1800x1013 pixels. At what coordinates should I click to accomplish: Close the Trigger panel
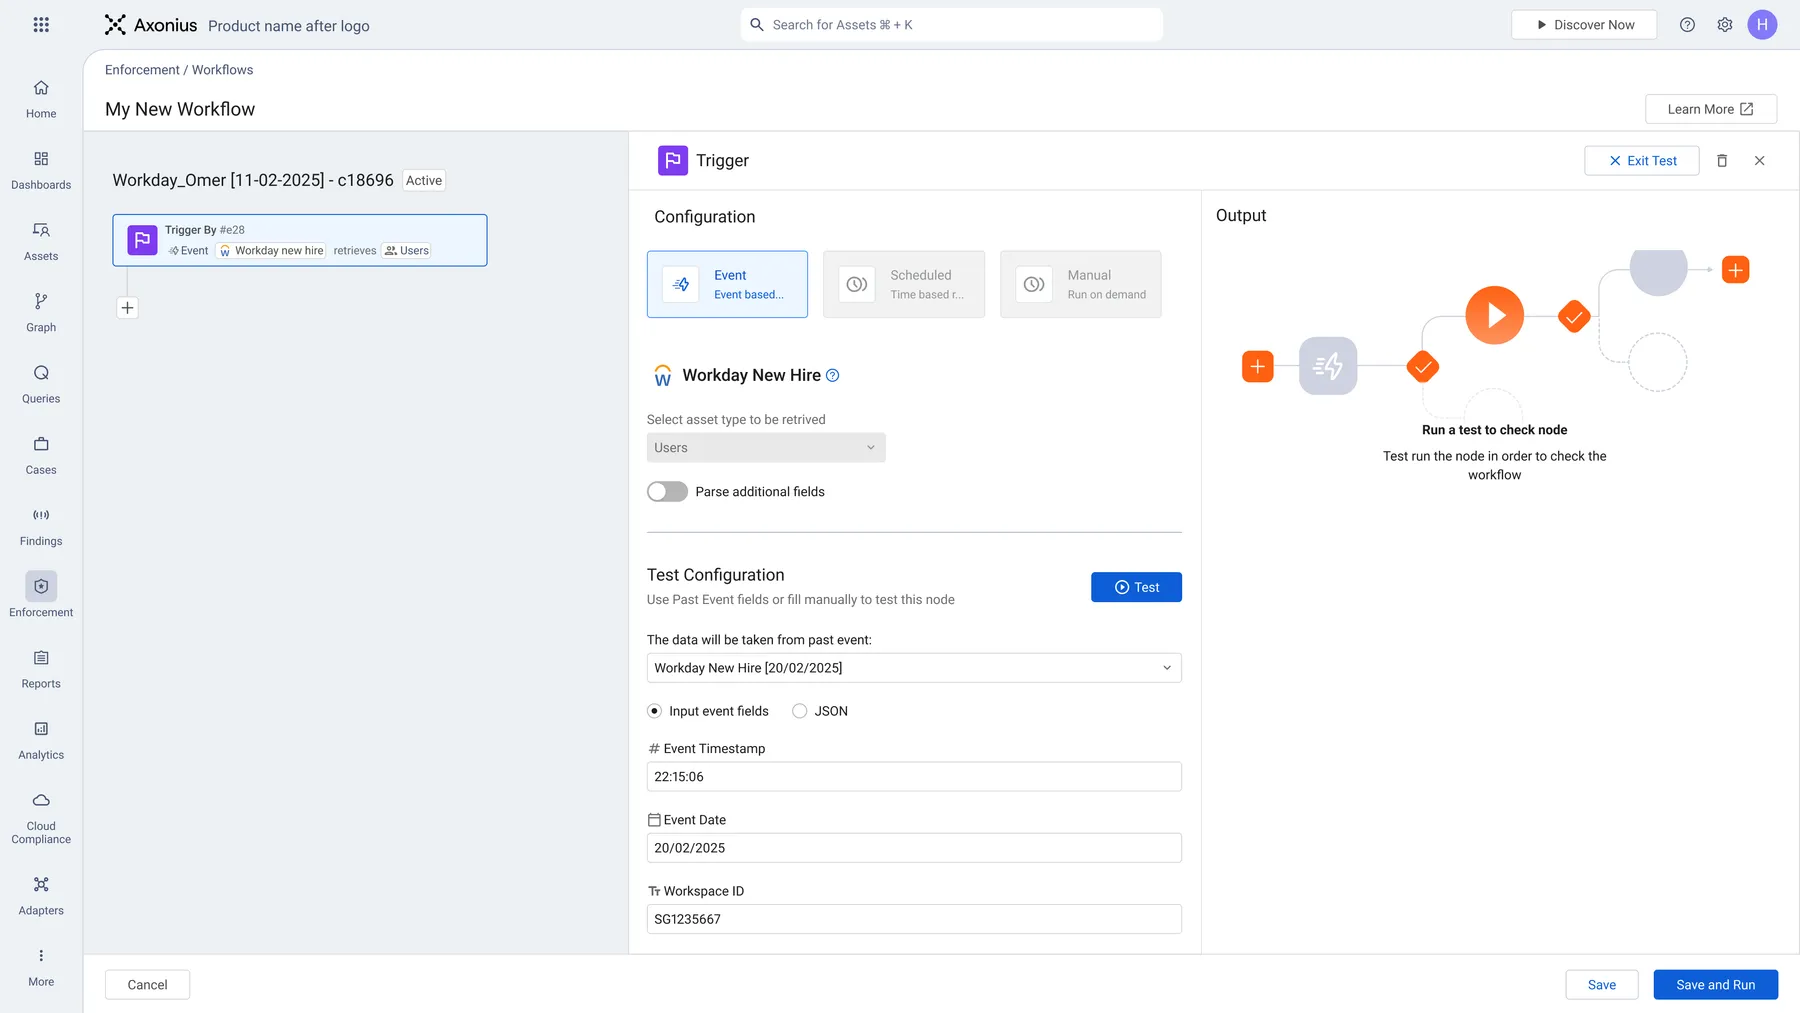point(1760,161)
